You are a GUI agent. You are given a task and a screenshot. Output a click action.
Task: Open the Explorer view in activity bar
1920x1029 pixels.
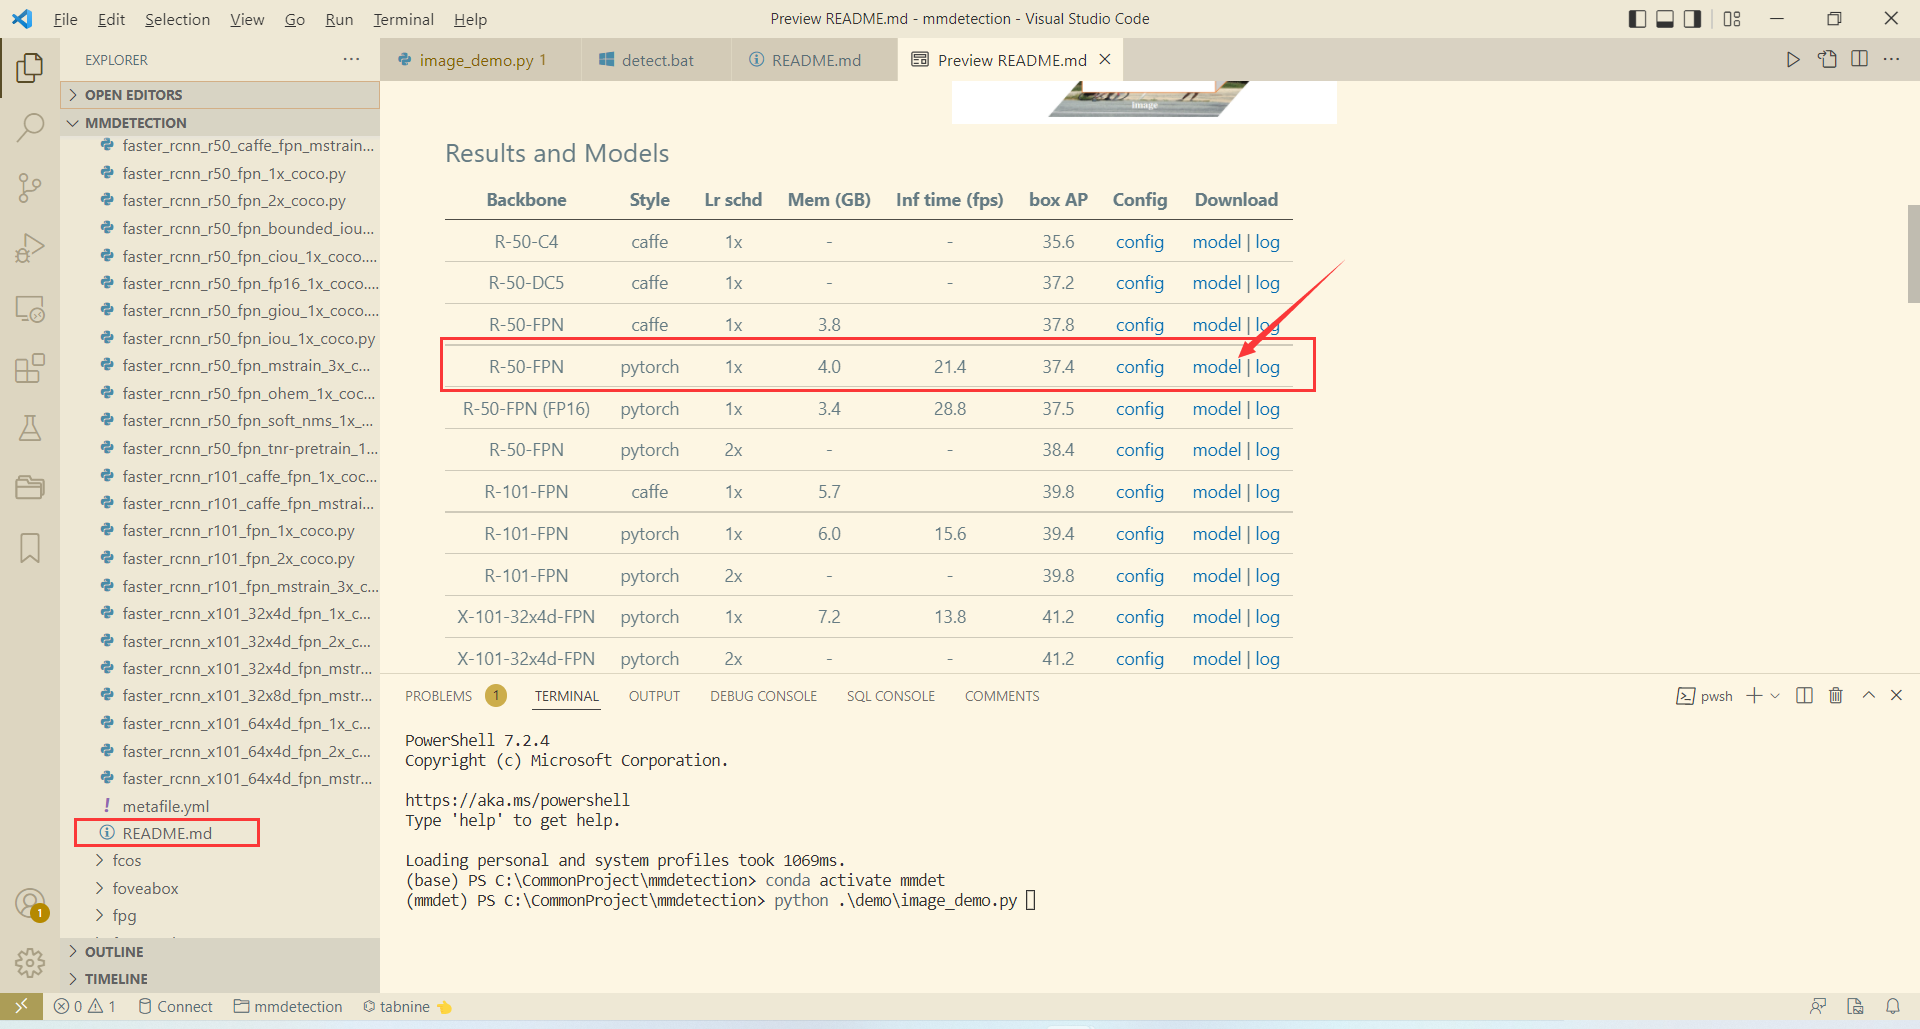30,68
